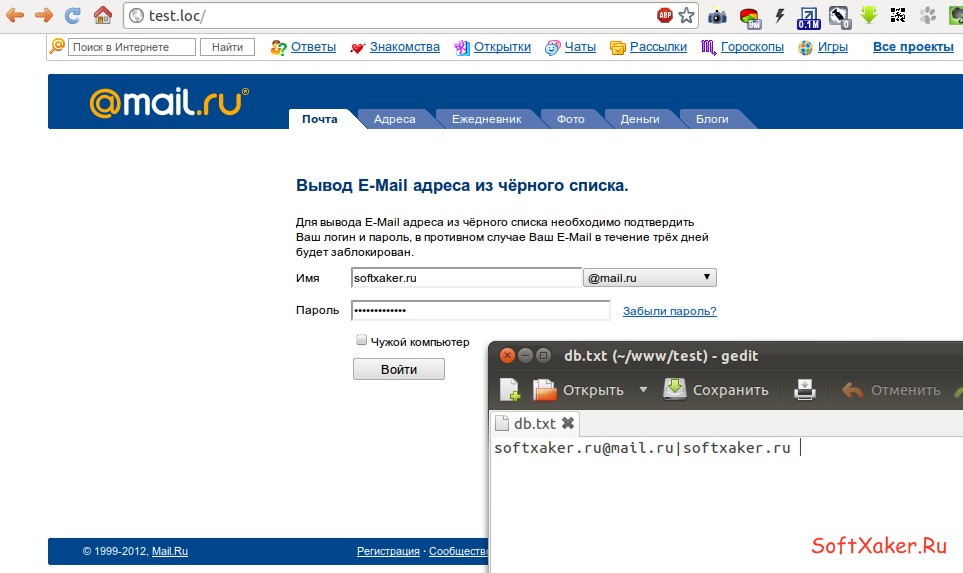This screenshot has width=963, height=573.
Task: Open the Открытки link
Action: (502, 47)
